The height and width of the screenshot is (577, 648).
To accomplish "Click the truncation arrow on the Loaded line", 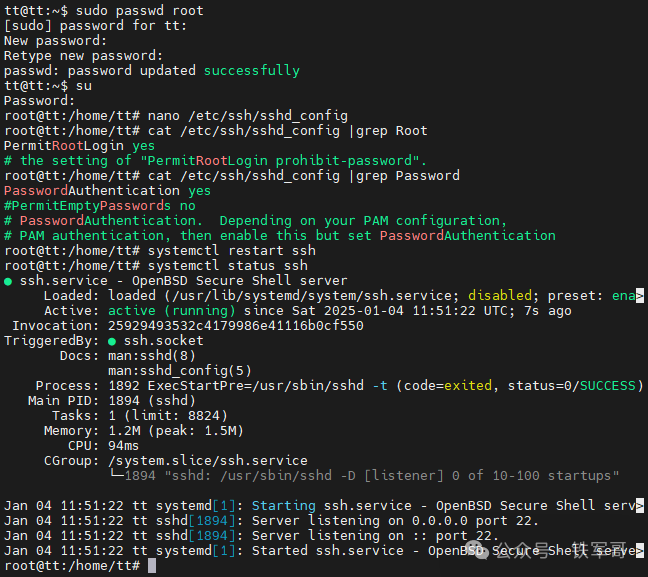I will coord(640,296).
